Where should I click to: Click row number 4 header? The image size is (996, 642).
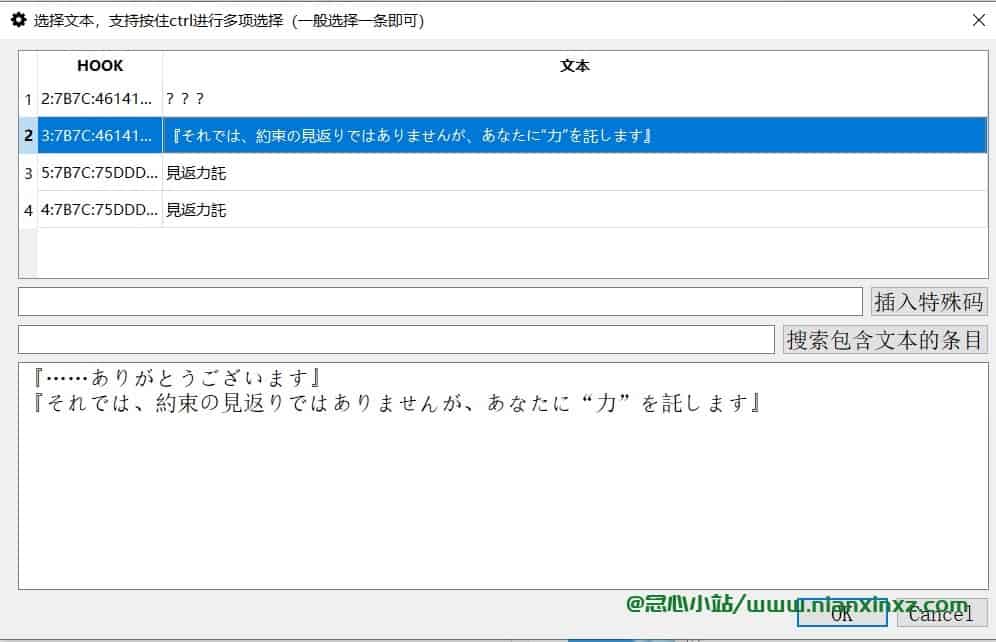(28, 210)
